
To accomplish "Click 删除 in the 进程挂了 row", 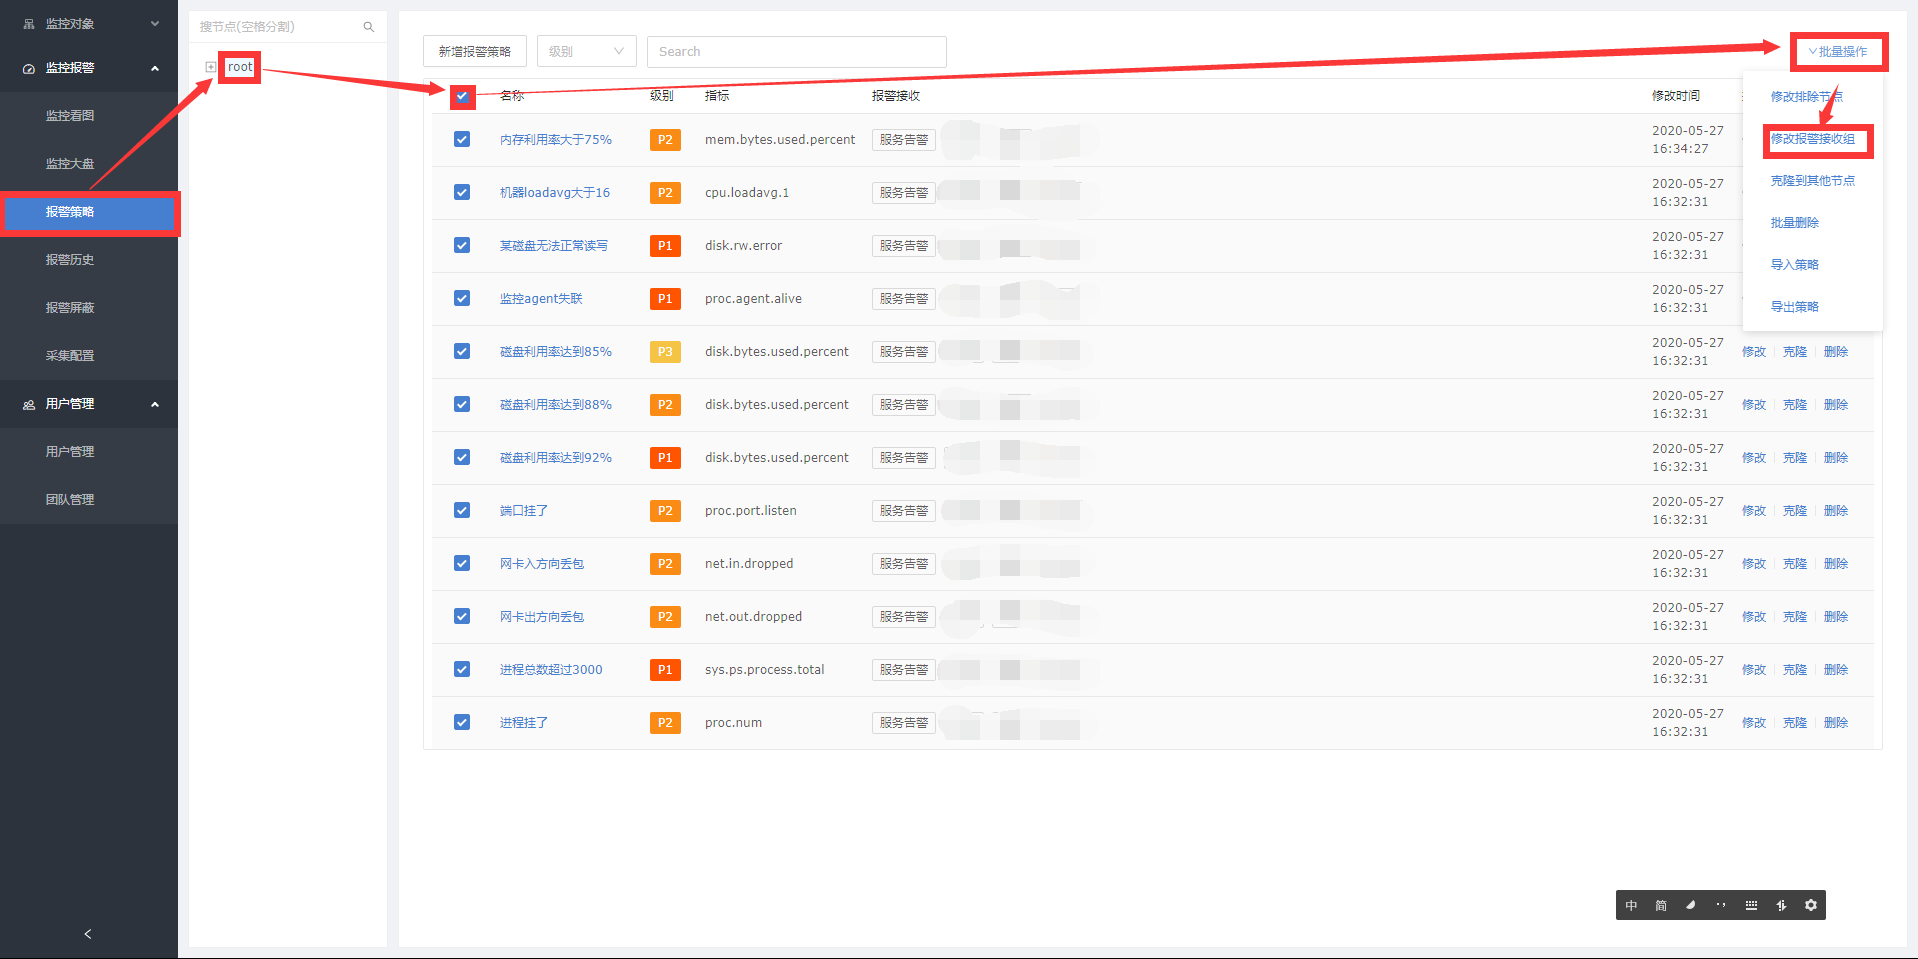I will (x=1836, y=723).
